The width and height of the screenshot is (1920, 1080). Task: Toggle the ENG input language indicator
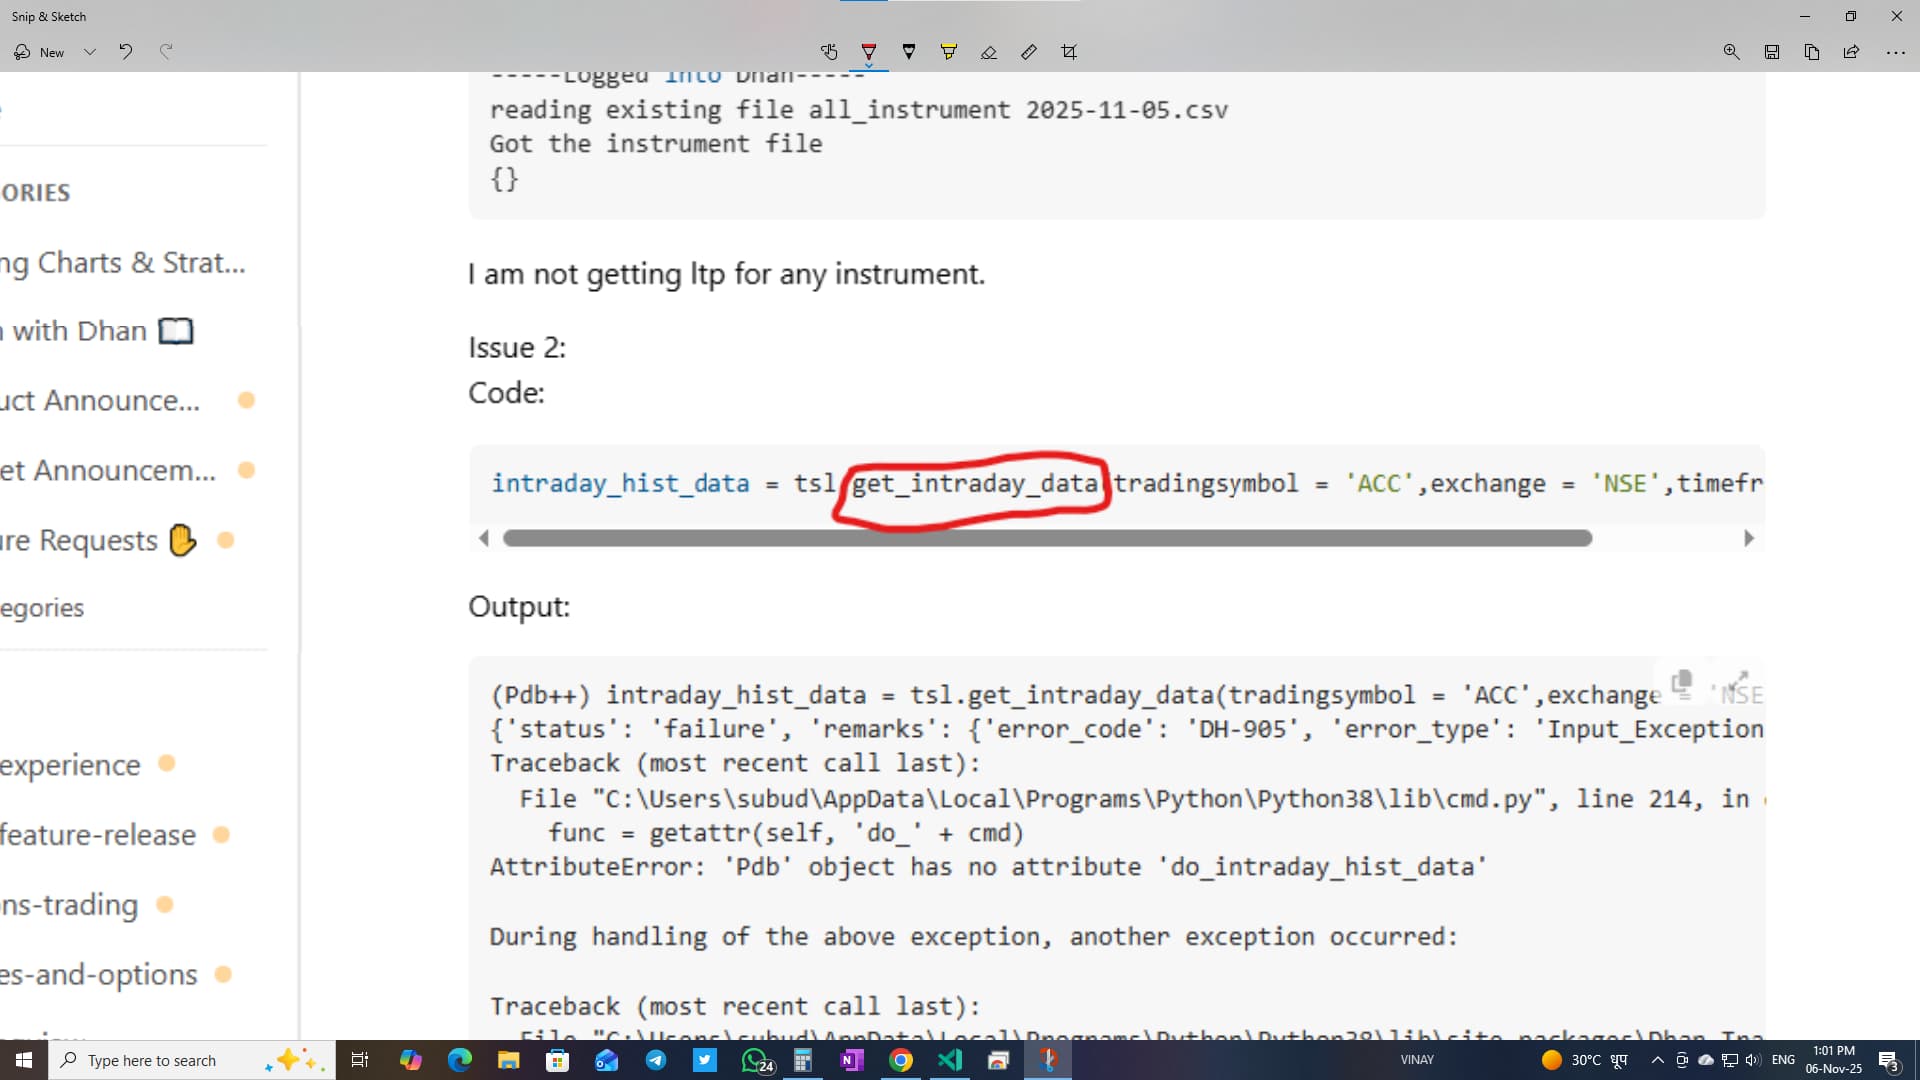[x=1783, y=1060]
